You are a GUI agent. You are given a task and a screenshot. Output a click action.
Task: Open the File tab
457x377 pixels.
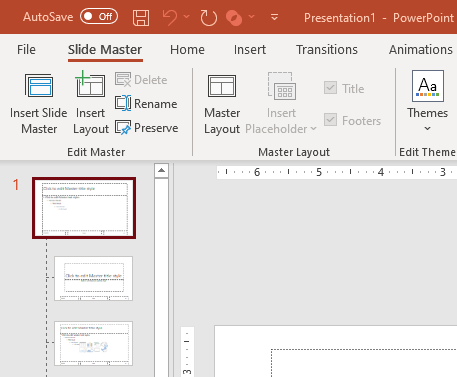pos(26,49)
